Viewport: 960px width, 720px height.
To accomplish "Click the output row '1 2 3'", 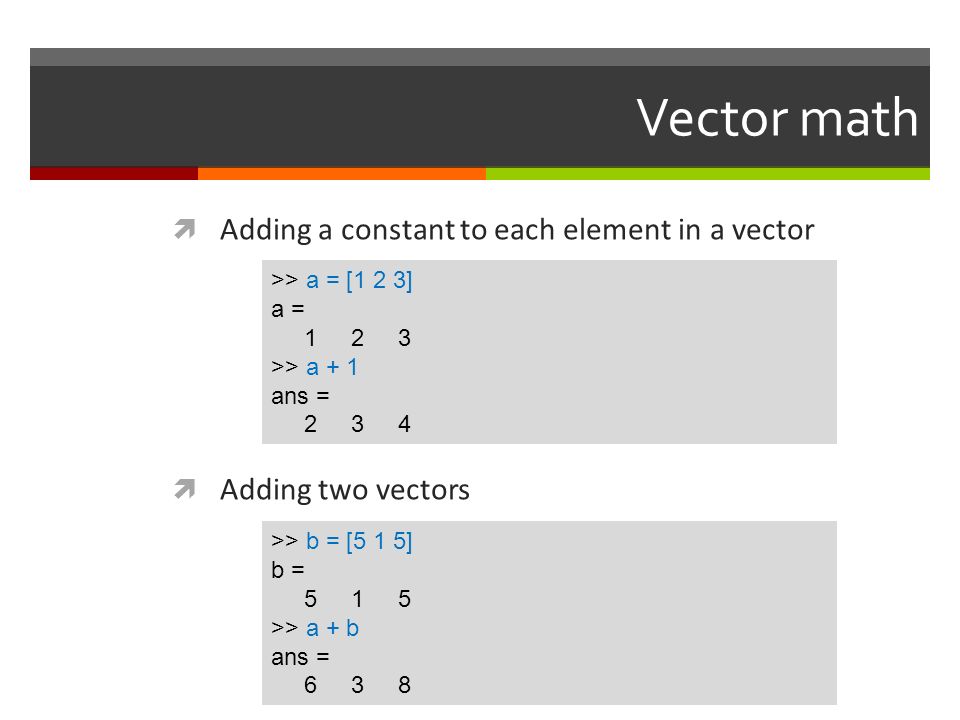I will [x=358, y=338].
